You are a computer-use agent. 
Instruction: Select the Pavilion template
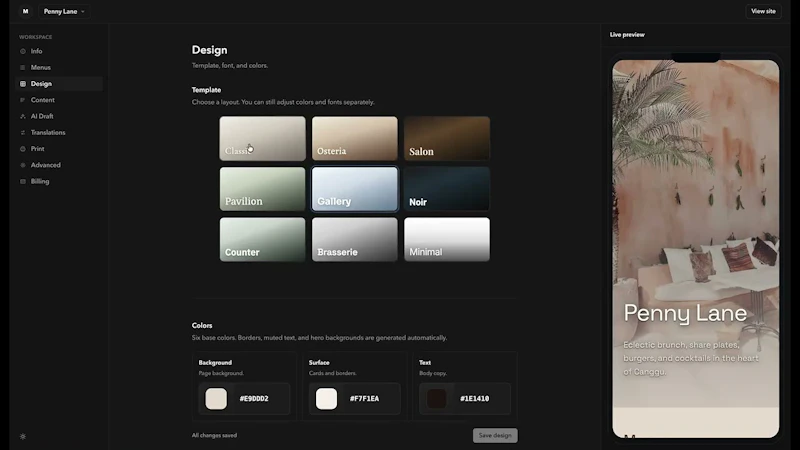(x=262, y=189)
